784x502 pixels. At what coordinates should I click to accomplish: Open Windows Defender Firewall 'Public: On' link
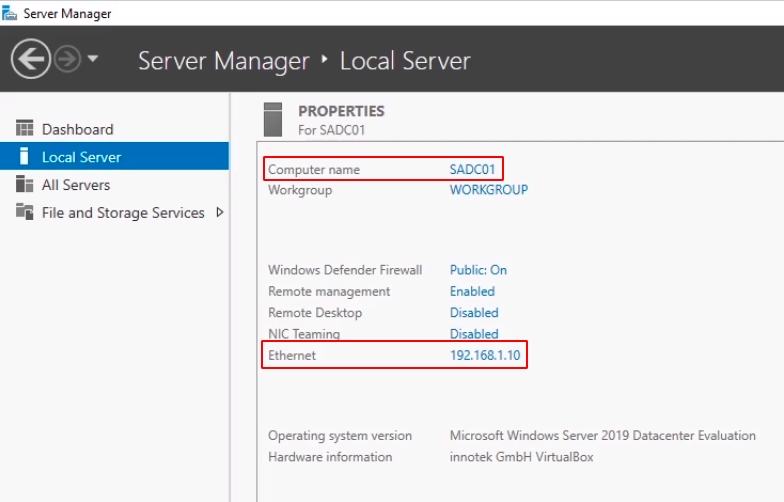478,270
